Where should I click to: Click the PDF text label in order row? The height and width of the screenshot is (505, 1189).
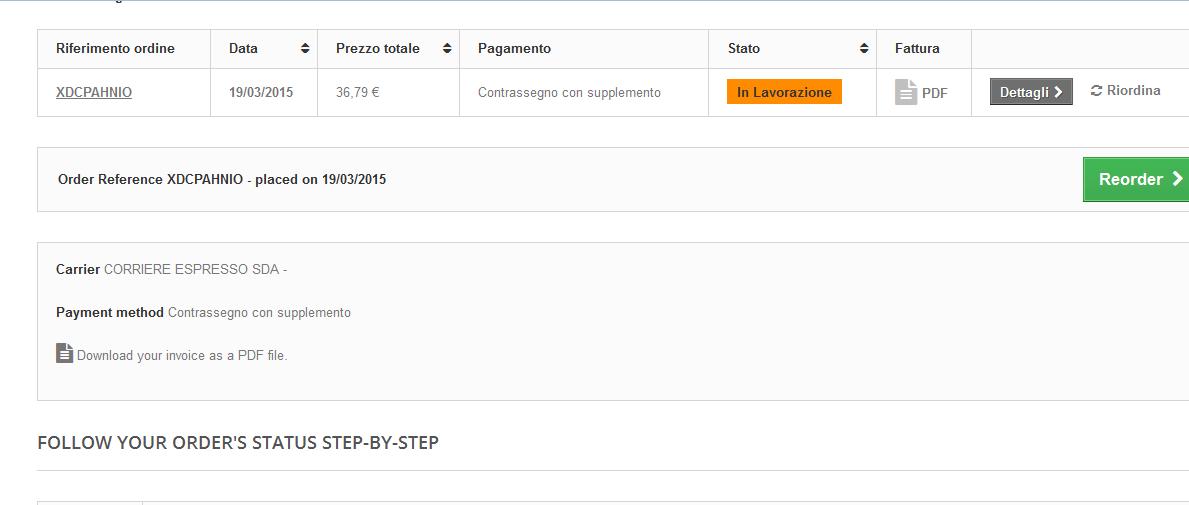[x=935, y=93]
